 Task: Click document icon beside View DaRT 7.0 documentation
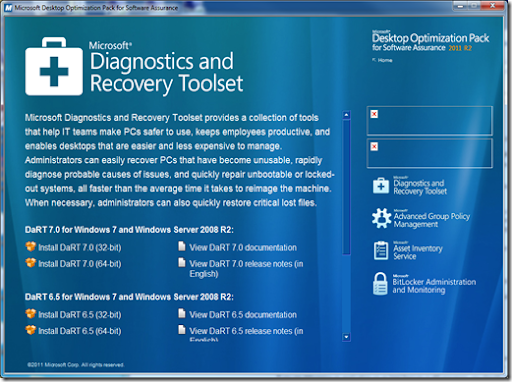(182, 246)
